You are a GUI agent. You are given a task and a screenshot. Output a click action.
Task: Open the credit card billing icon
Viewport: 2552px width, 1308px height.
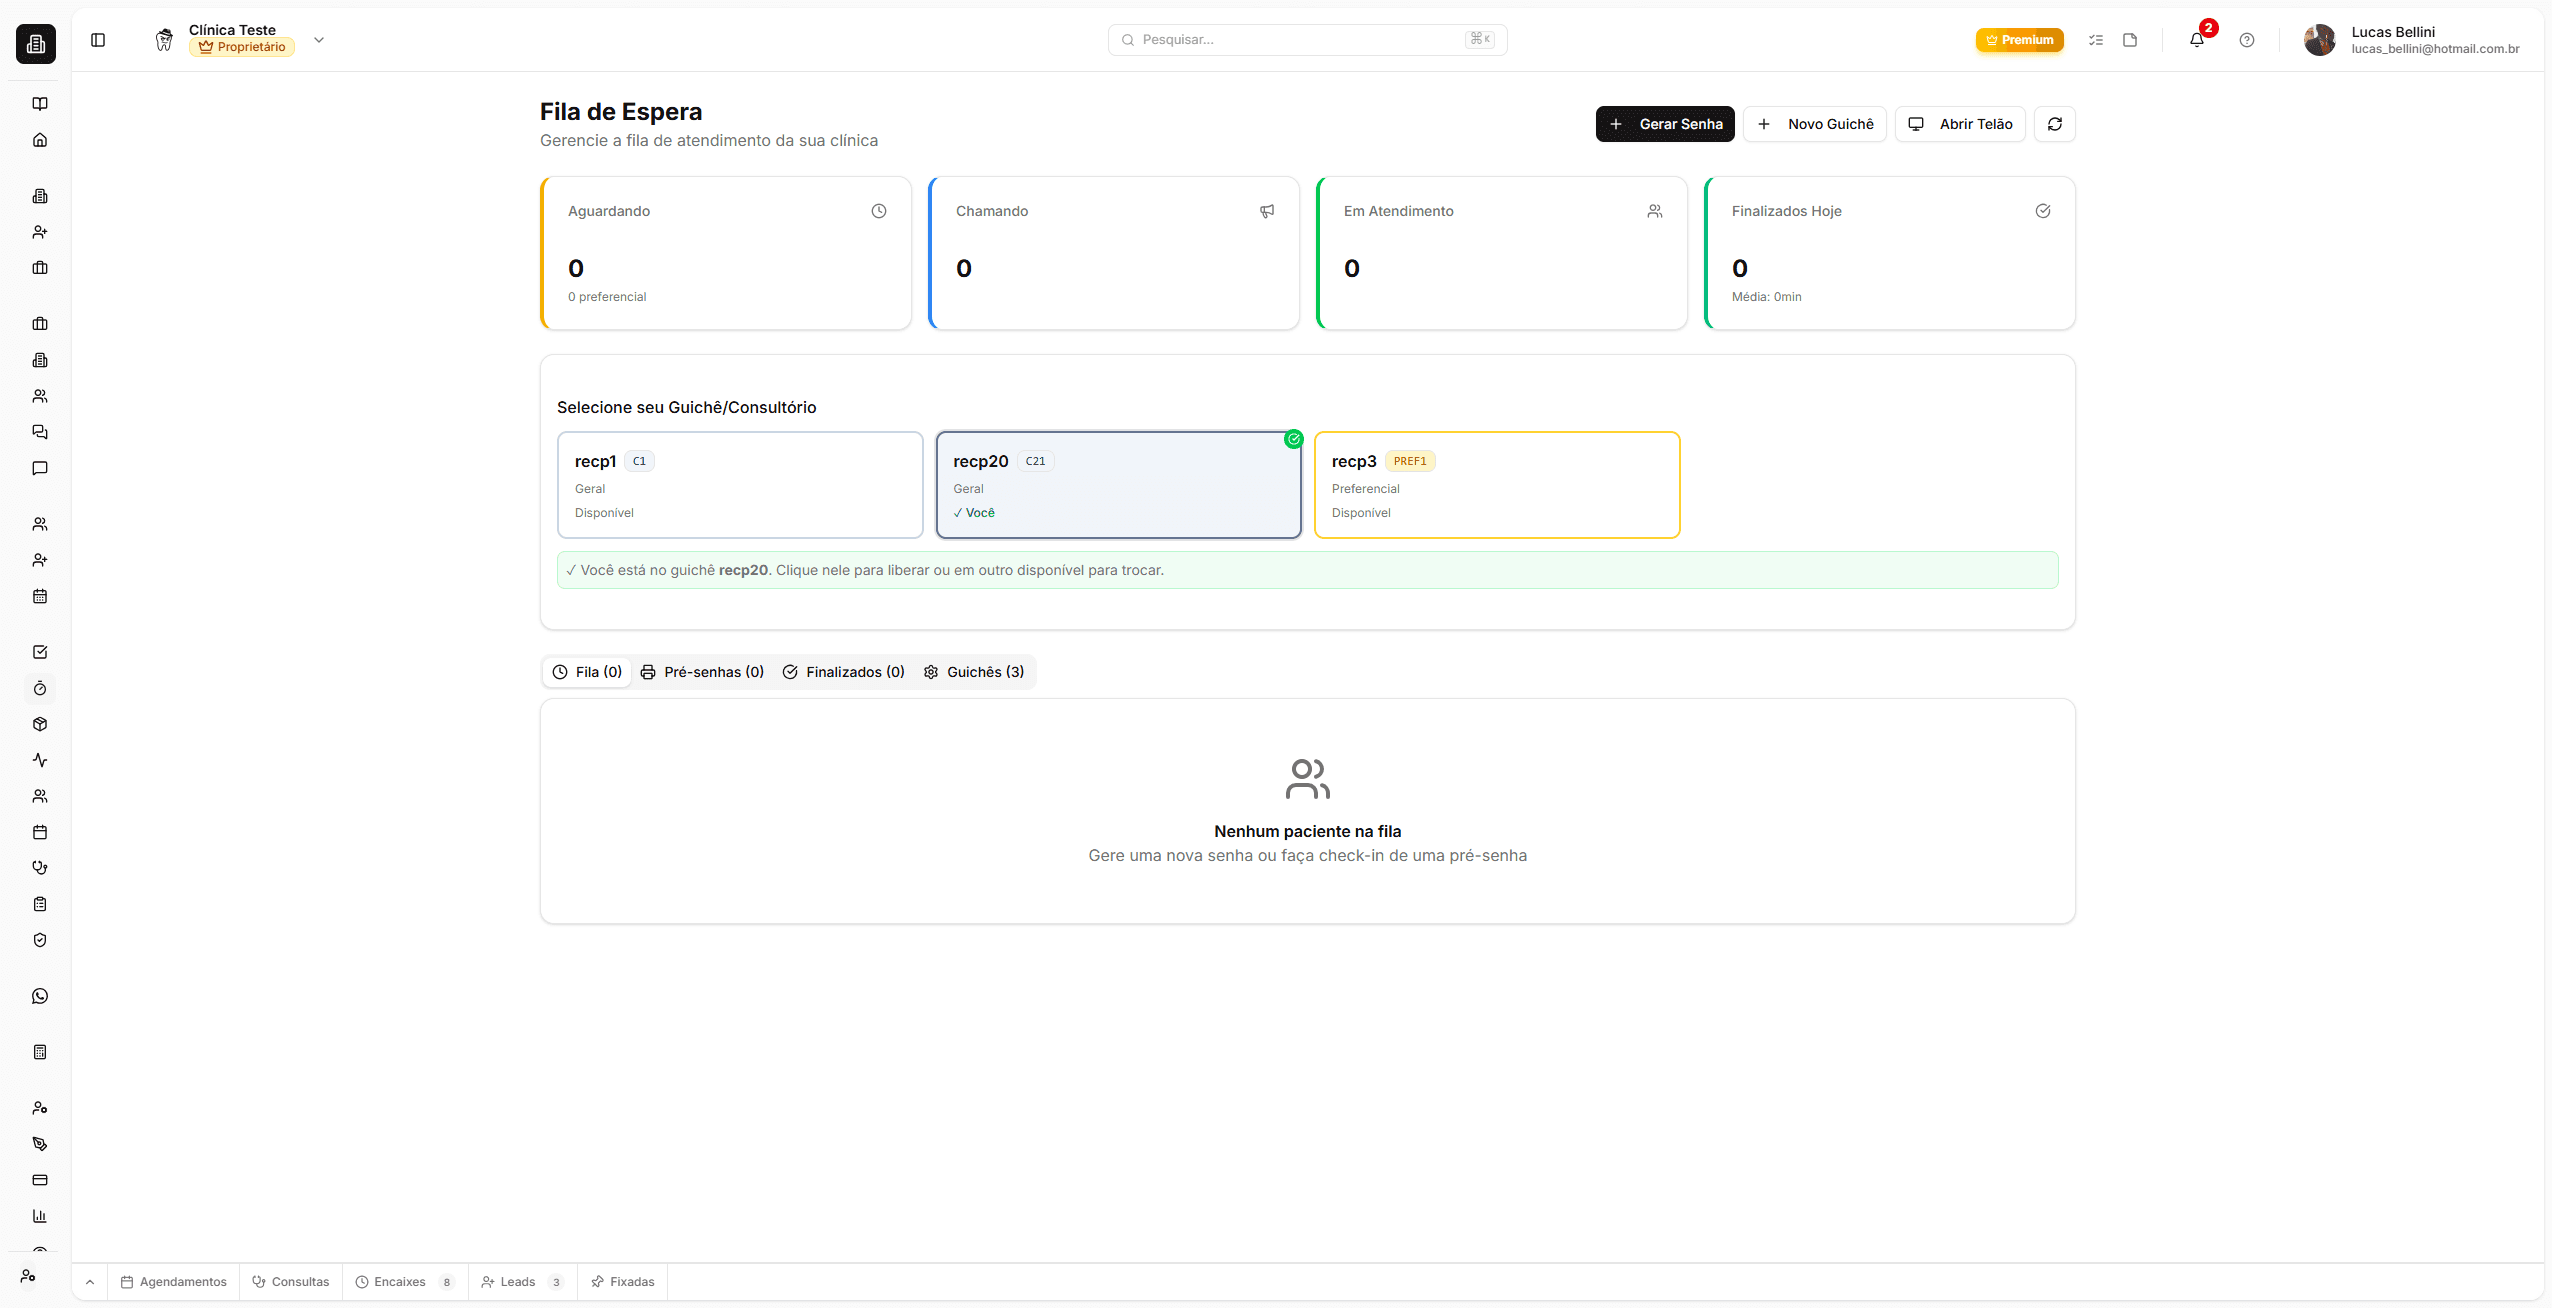tap(40, 1180)
